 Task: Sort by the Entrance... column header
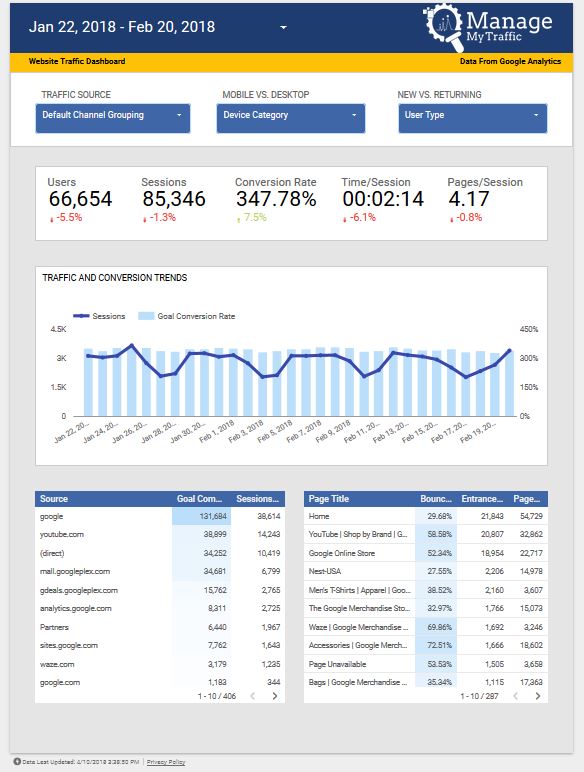click(482, 499)
